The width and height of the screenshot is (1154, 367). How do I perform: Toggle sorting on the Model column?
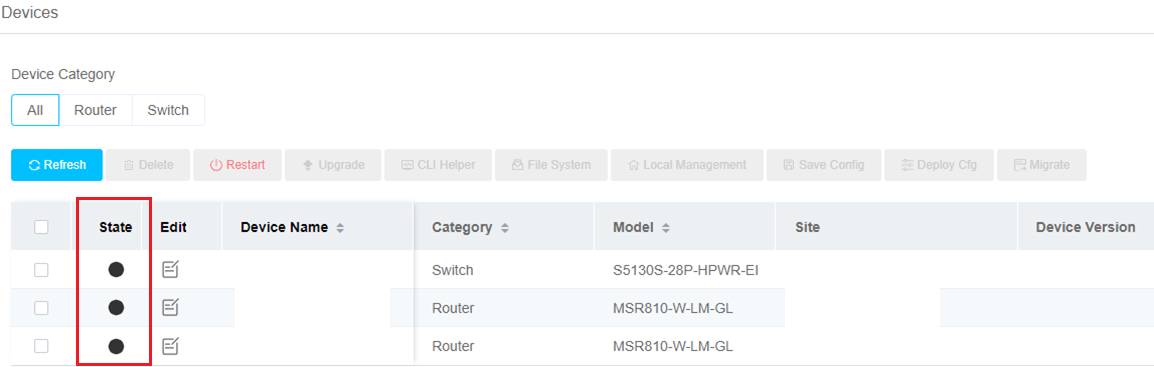point(665,228)
